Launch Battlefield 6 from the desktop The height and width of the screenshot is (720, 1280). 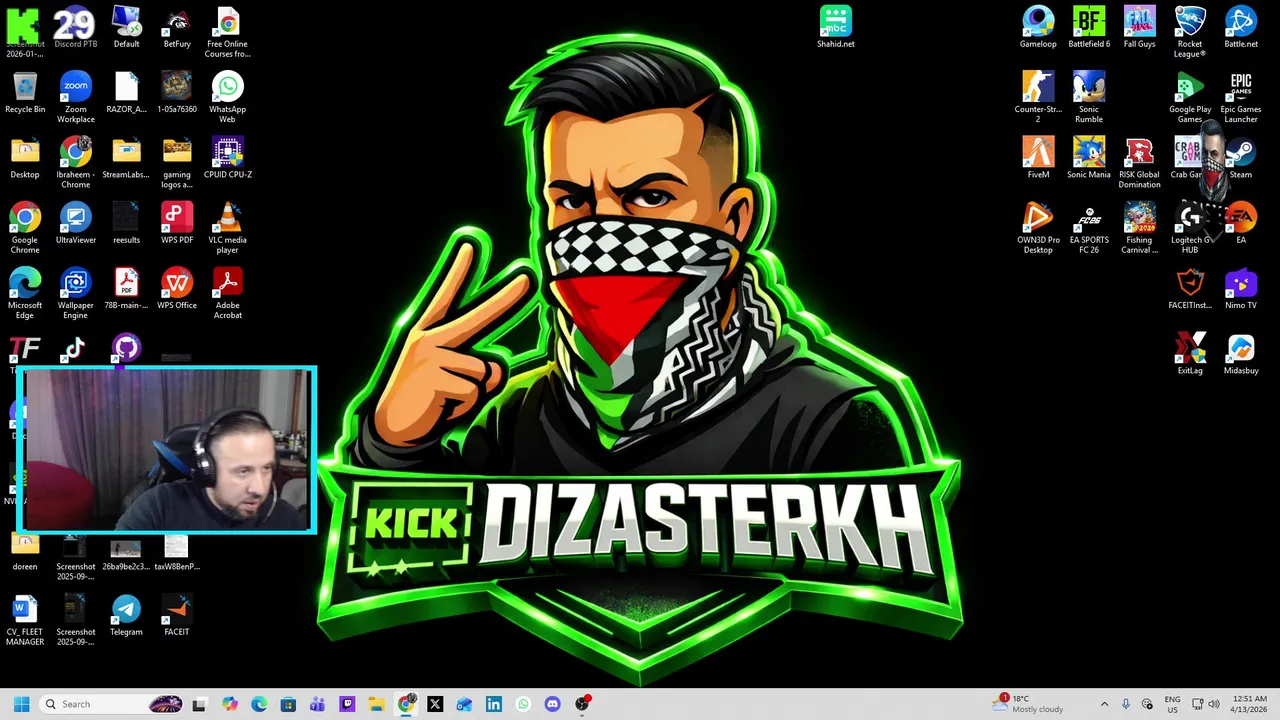tap(1089, 27)
